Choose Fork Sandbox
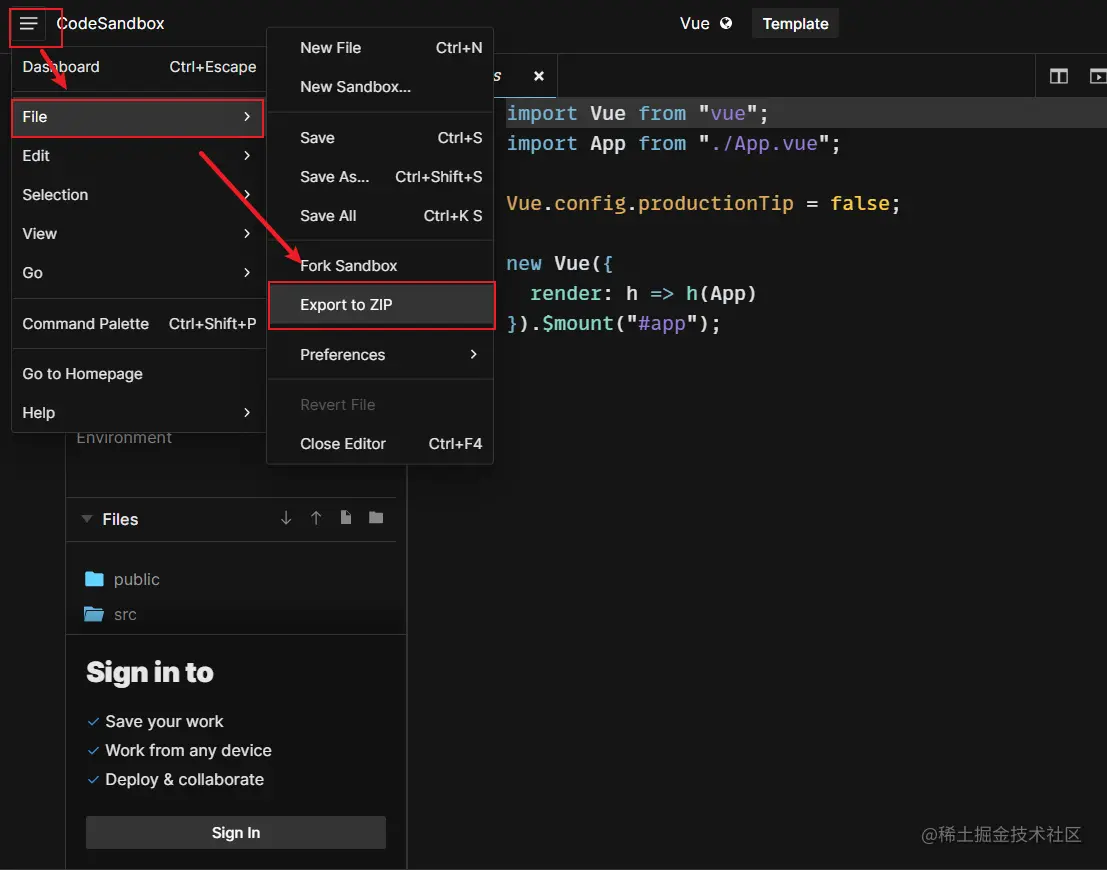 (380, 266)
